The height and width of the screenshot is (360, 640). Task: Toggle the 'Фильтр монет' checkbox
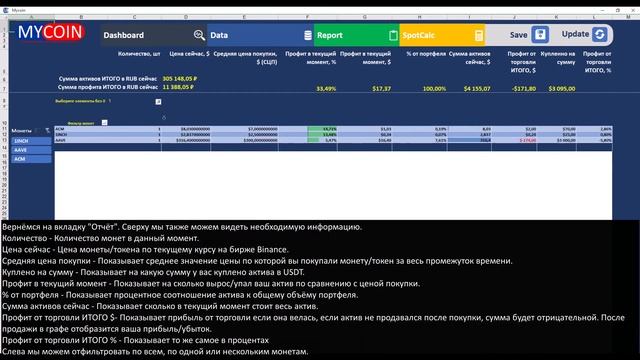pos(104,122)
